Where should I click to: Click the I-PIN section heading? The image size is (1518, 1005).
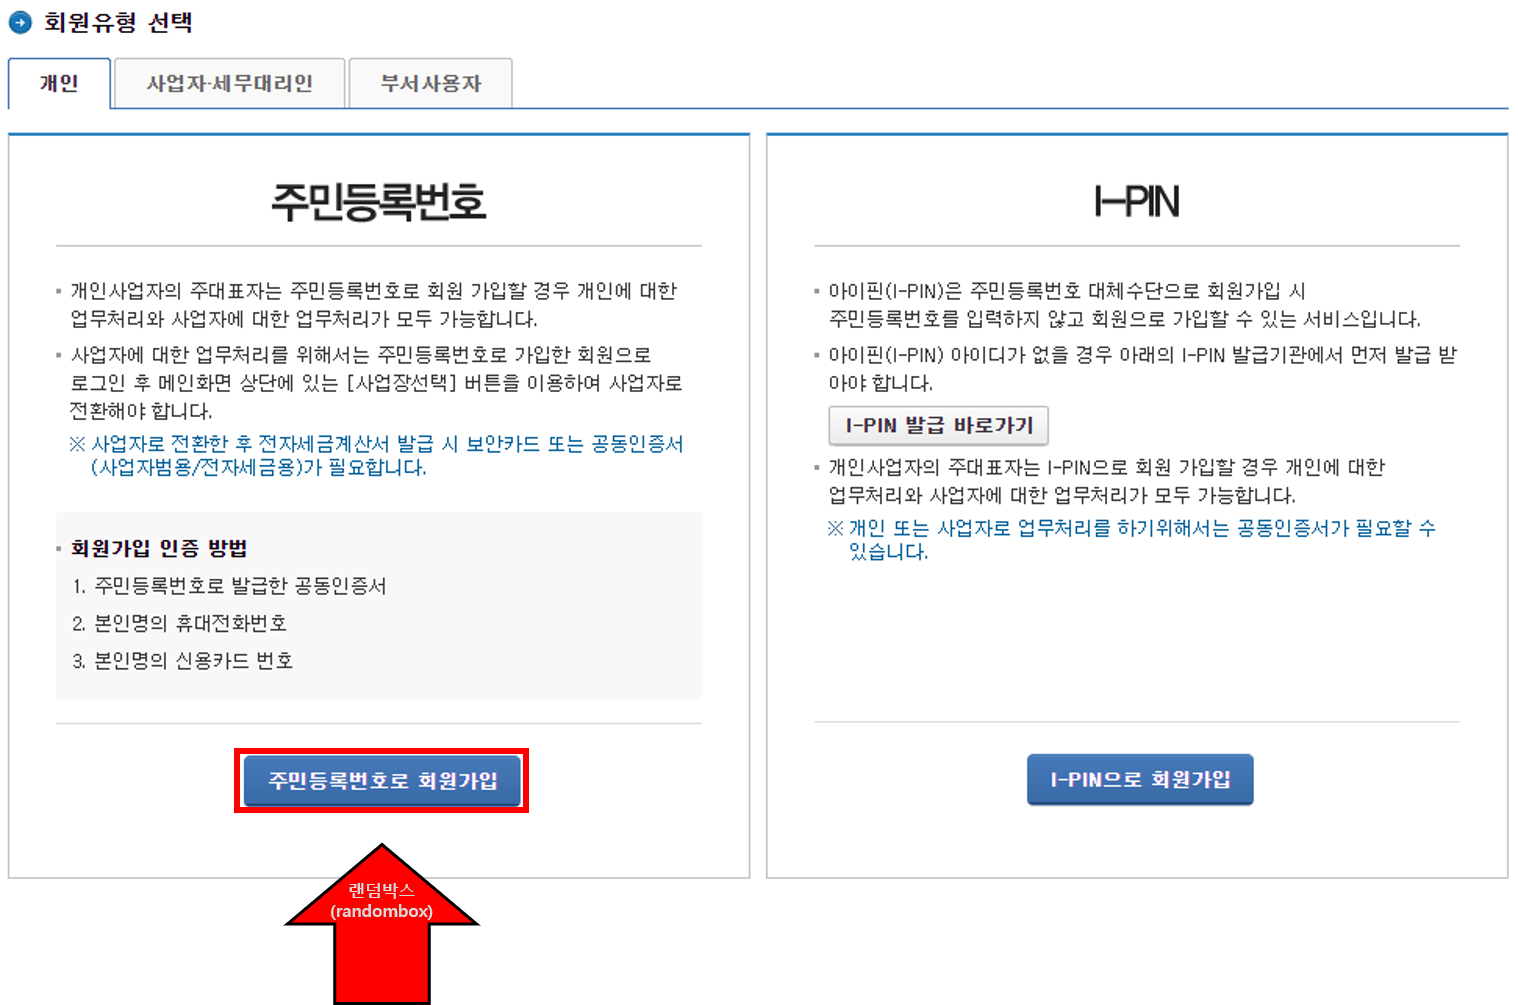pos(1136,202)
